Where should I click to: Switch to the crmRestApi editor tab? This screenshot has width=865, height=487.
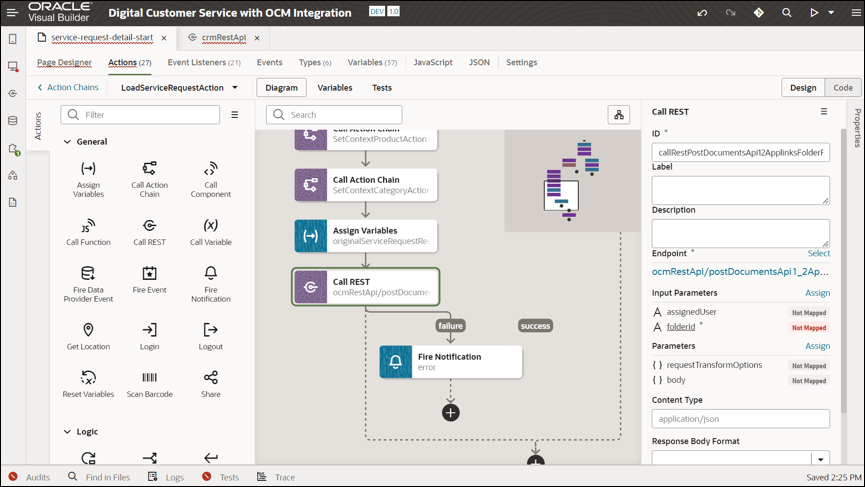[x=223, y=38]
